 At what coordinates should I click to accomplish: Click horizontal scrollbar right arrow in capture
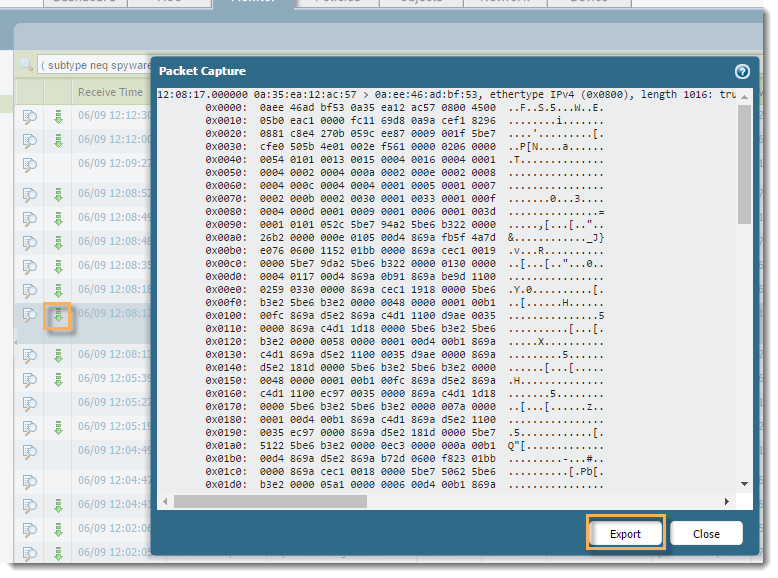pyautogui.click(x=727, y=502)
